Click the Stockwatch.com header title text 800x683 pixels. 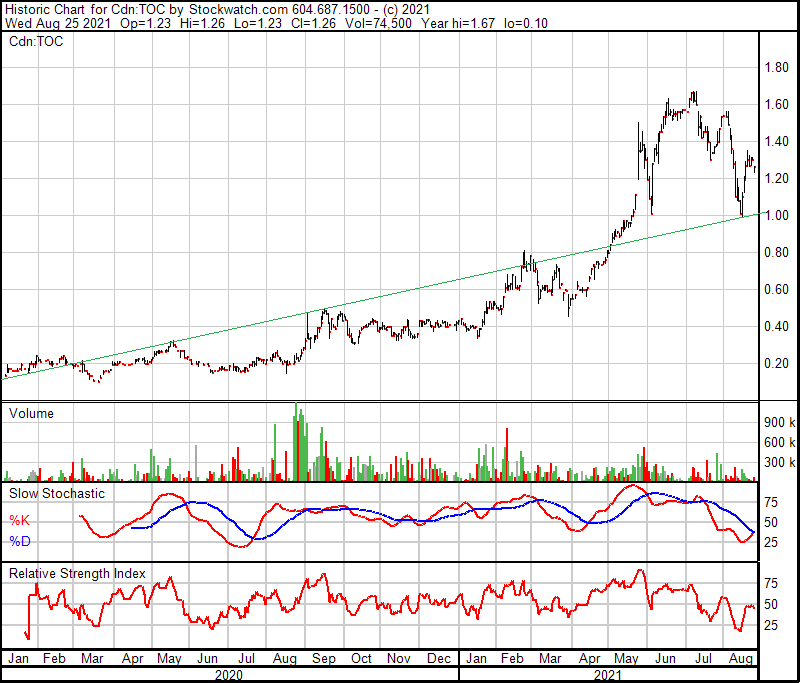click(x=238, y=9)
